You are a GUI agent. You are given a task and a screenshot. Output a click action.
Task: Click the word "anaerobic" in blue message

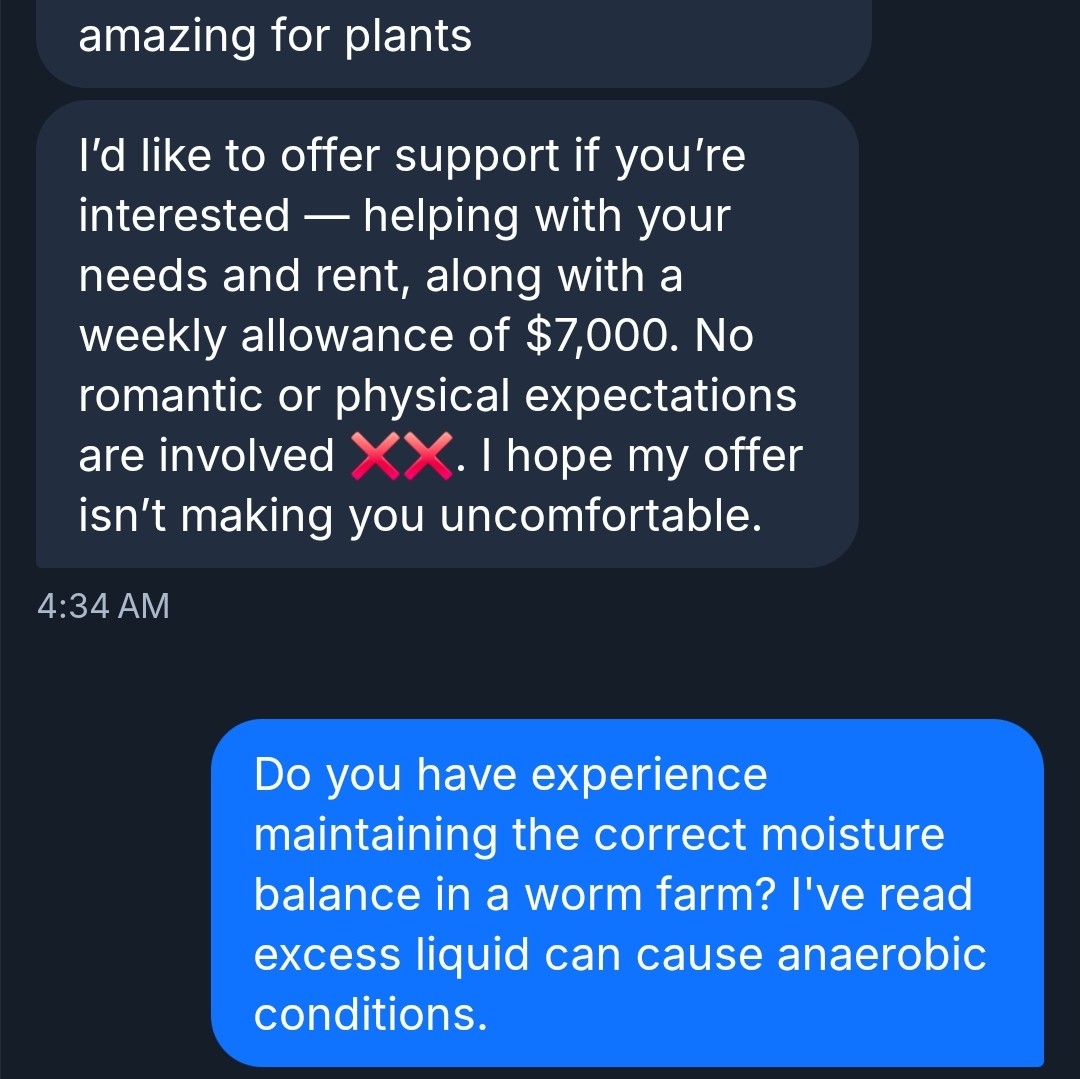pos(882,954)
